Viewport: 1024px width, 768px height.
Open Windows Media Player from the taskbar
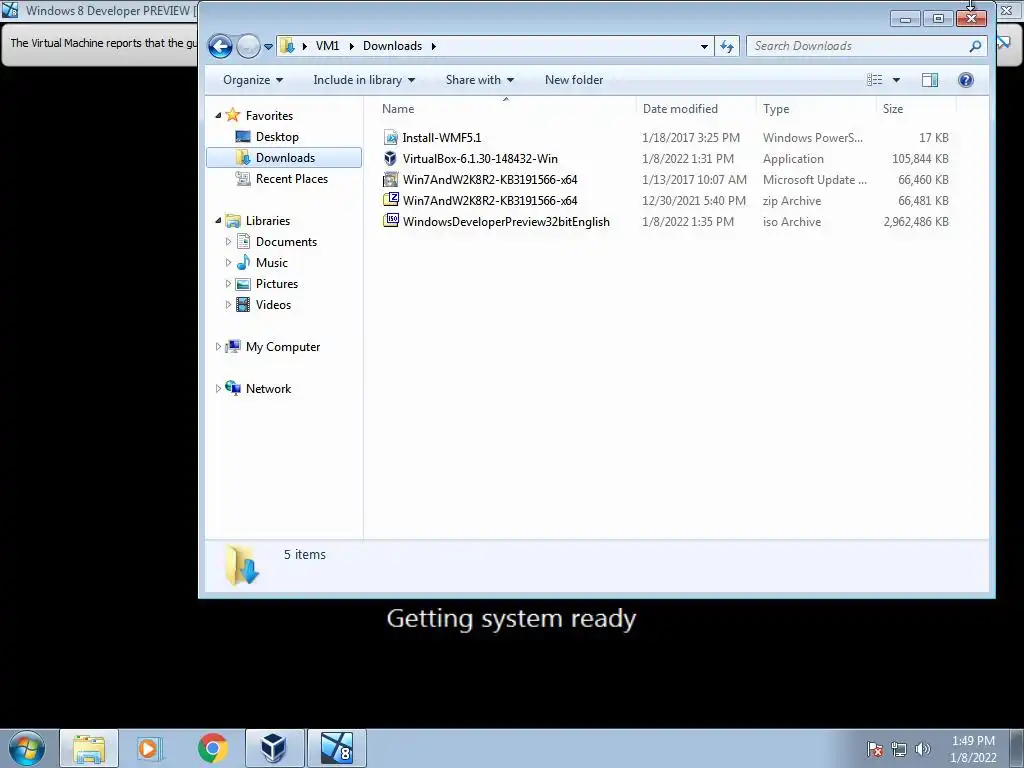point(150,748)
